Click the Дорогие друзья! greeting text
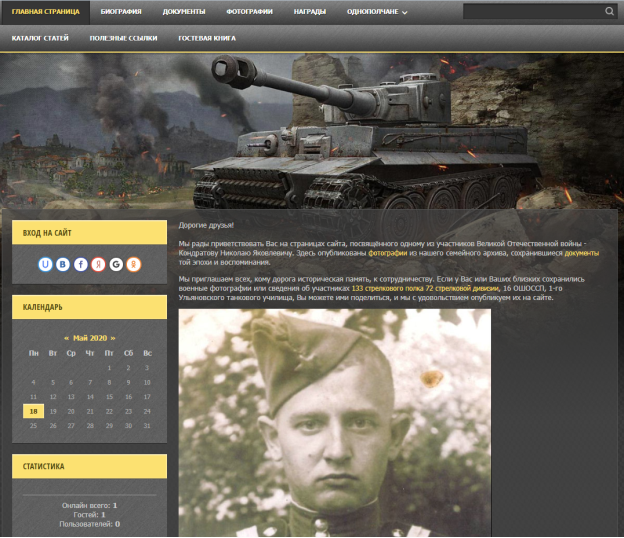 pyautogui.click(x=206, y=226)
